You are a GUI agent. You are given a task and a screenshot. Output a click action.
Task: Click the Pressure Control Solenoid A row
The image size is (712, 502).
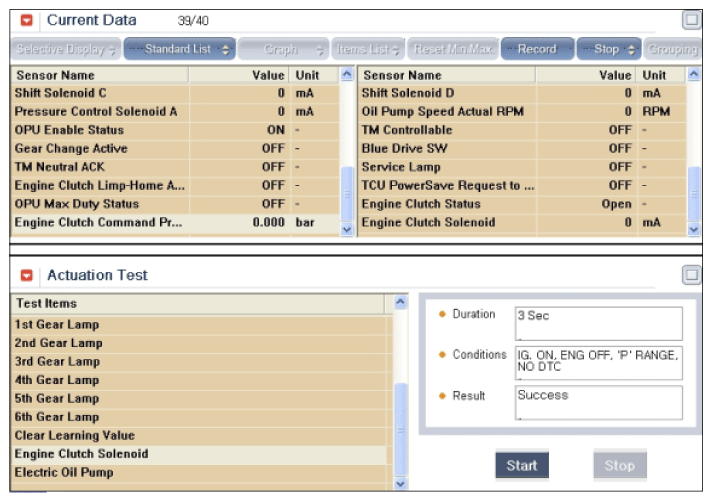[x=175, y=112]
